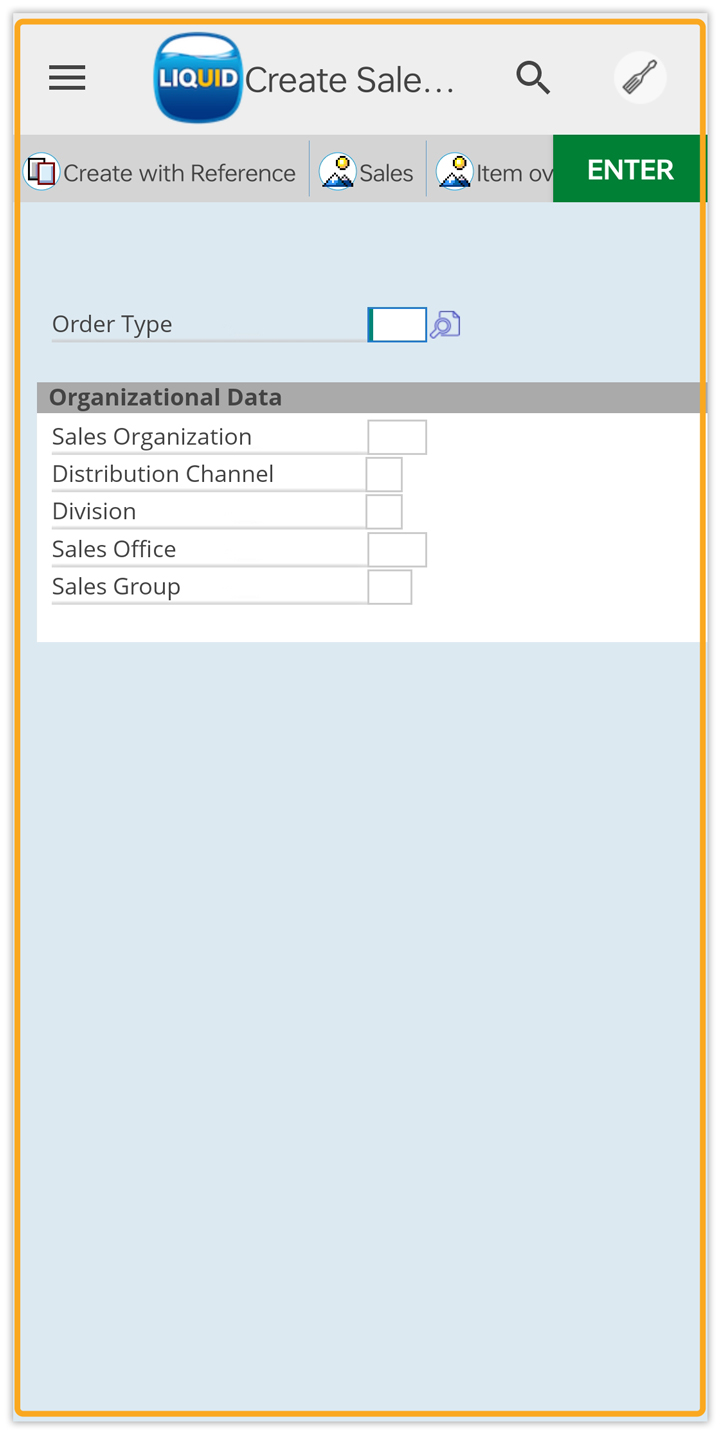Focus the Division input box
The width and height of the screenshot is (720, 1434).
pos(384,511)
